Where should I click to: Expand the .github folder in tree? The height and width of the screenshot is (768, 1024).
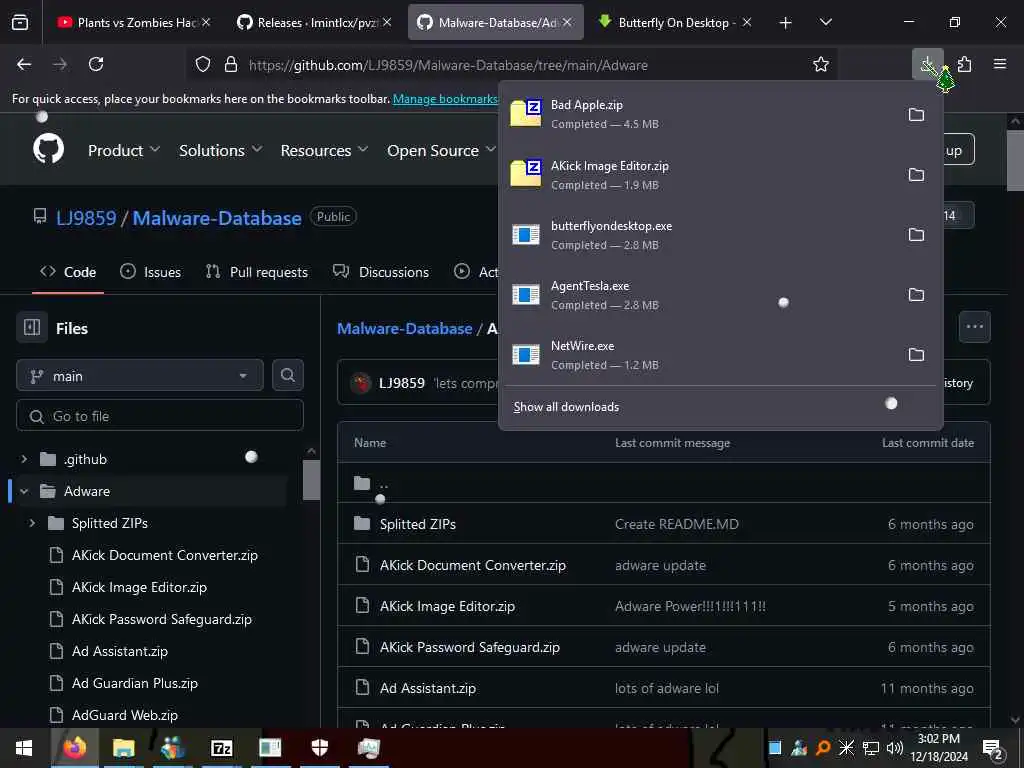[24, 459]
